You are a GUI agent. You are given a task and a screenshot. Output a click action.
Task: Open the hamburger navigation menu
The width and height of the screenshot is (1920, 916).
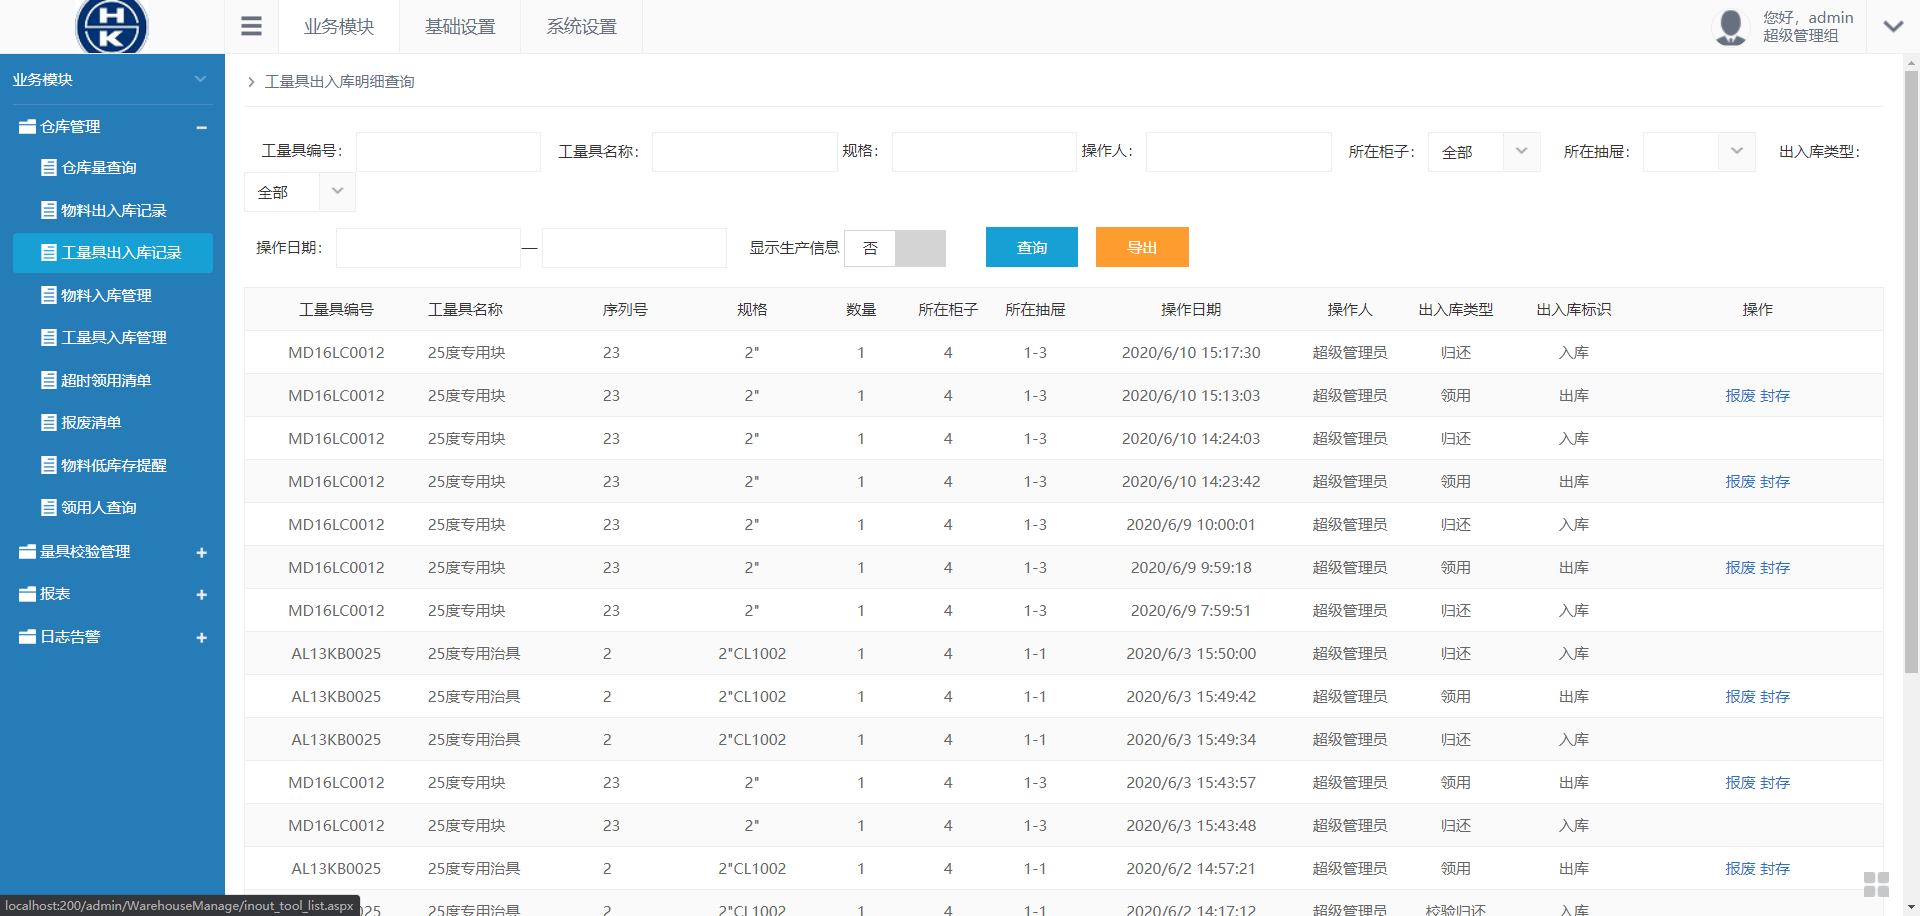click(250, 25)
